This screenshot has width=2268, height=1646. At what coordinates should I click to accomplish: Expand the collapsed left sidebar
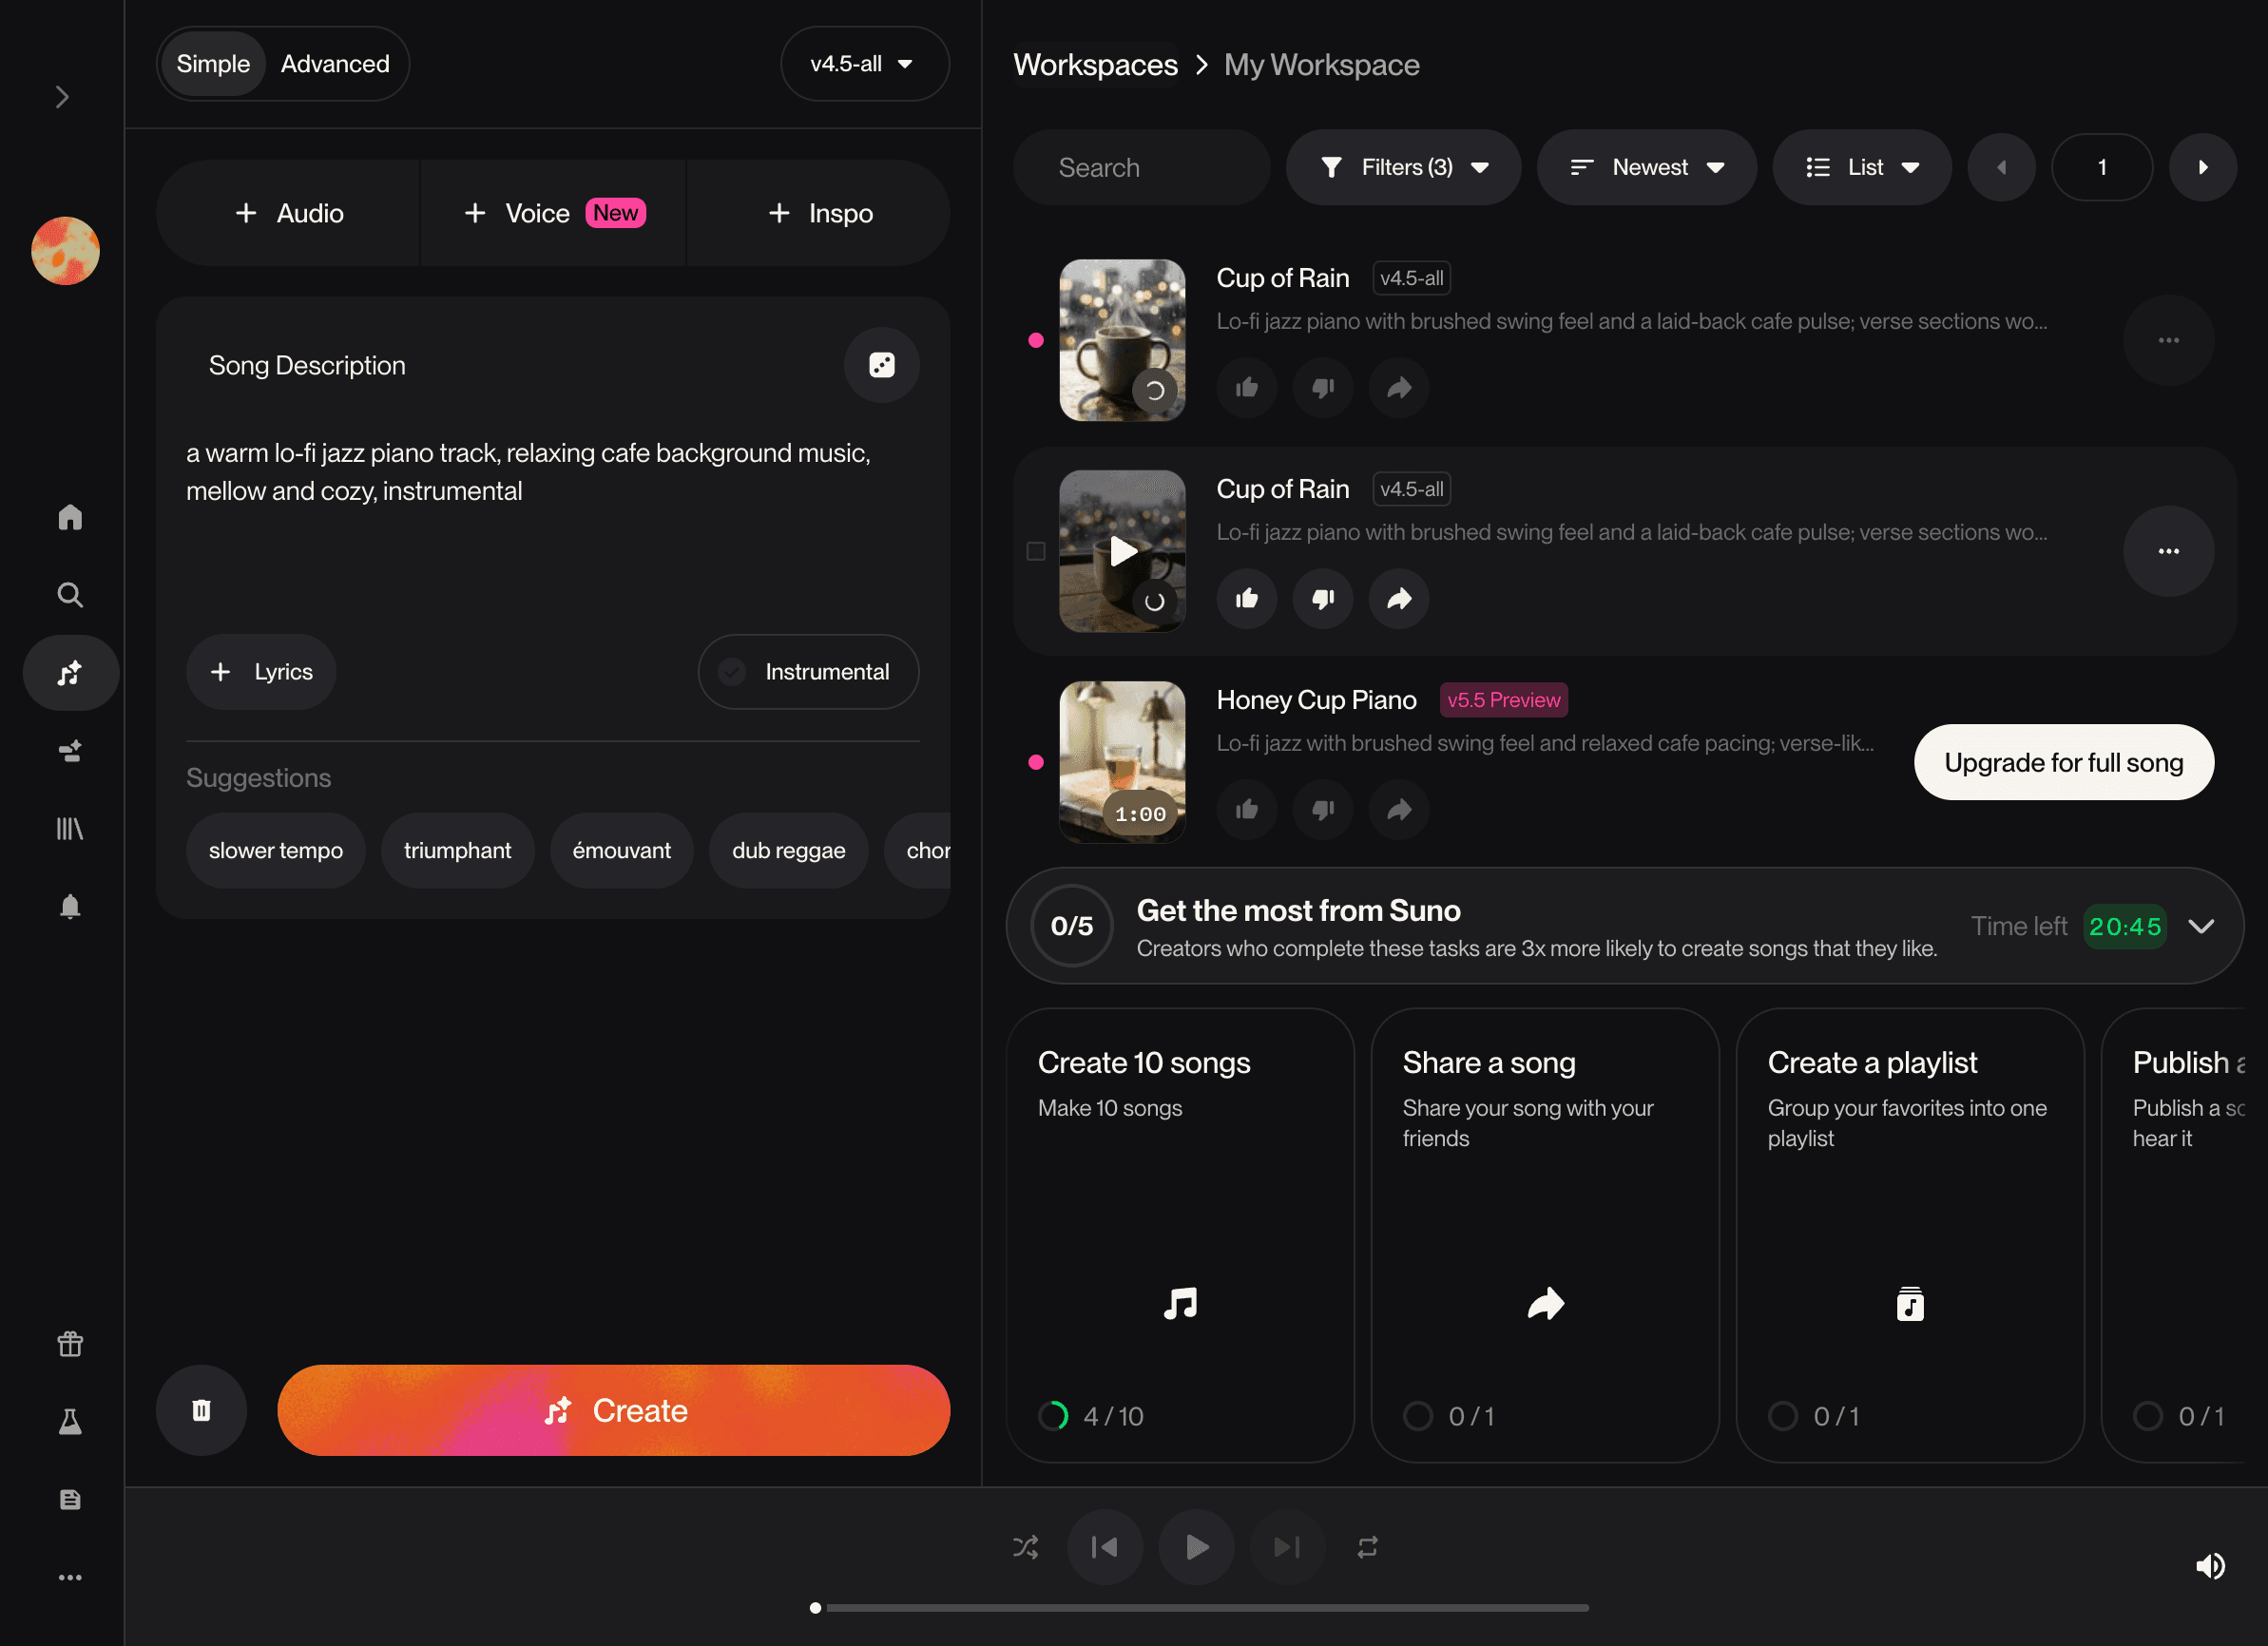click(62, 97)
